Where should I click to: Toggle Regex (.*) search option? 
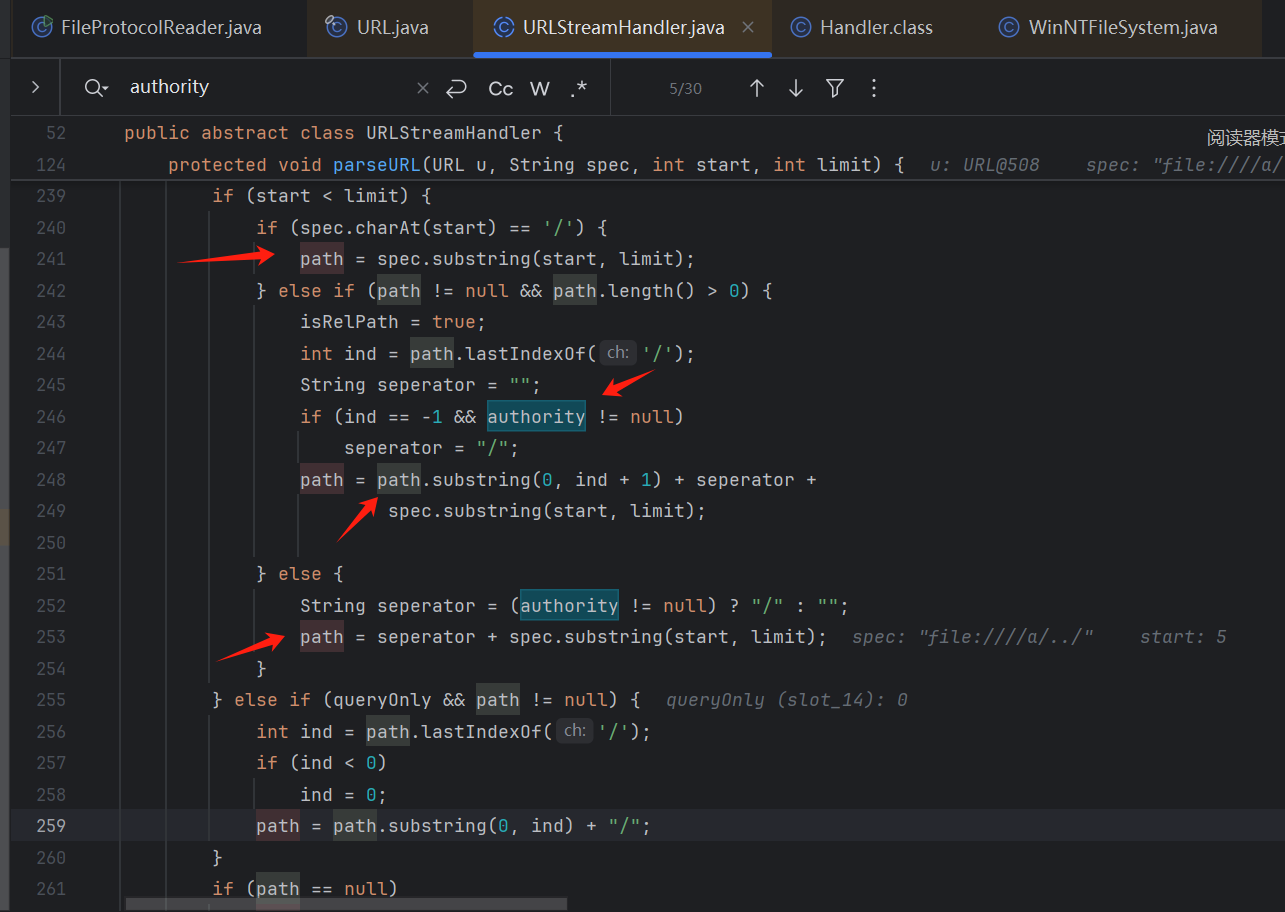pyautogui.click(x=579, y=88)
